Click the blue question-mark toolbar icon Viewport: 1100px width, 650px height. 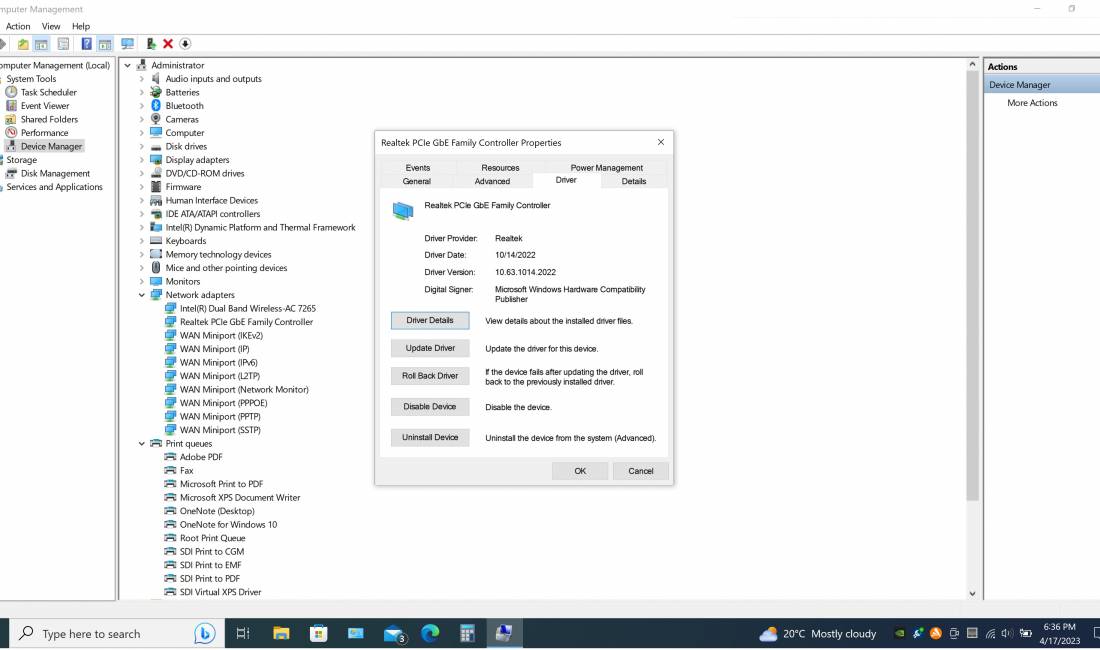coord(86,44)
